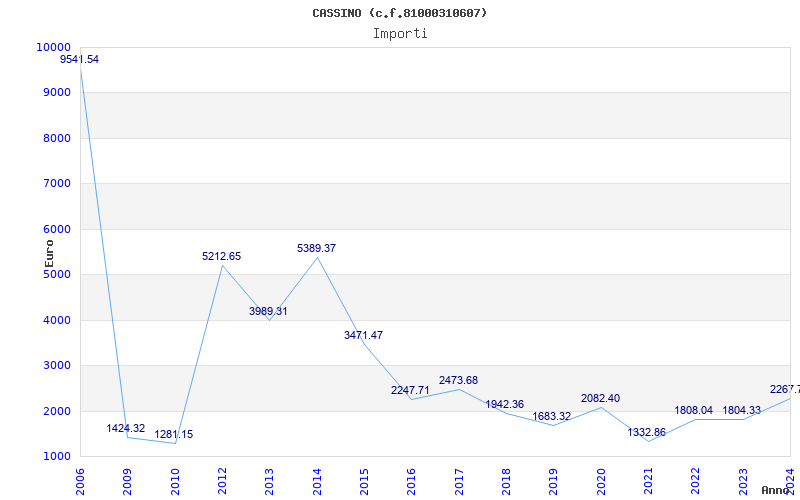Click x-axis year 2012
Image resolution: width=800 pixels, height=500 pixels.
coord(222,482)
